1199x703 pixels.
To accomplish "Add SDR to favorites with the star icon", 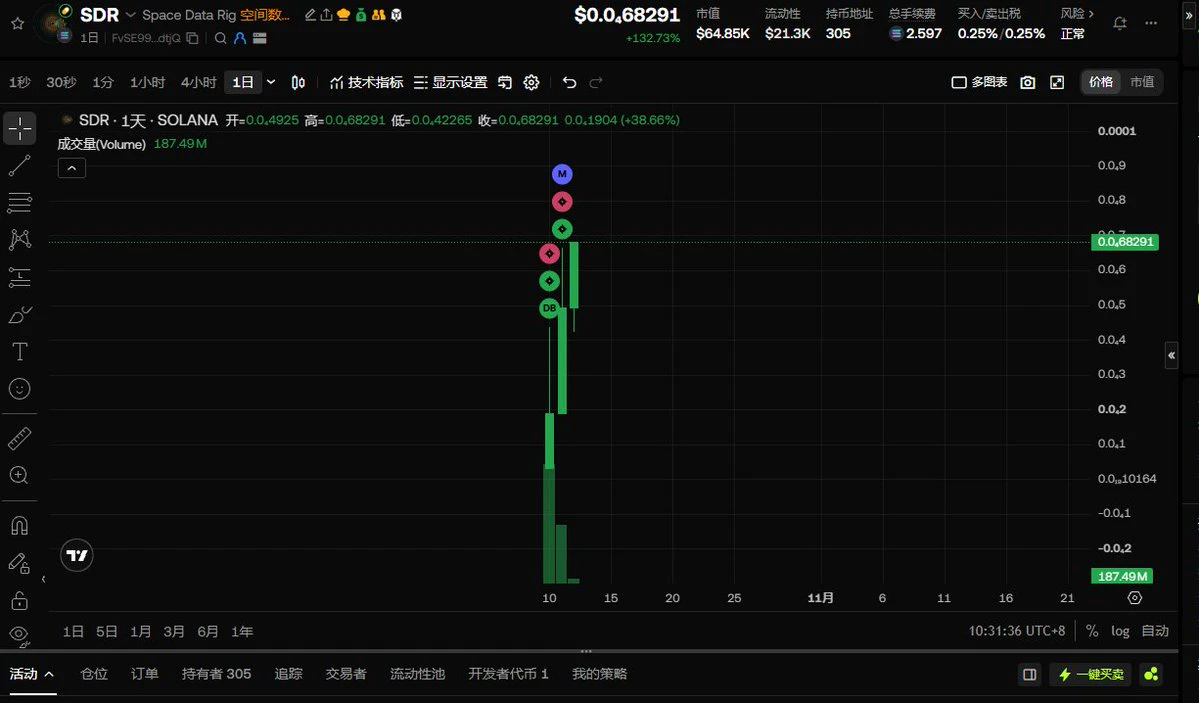I will coord(18,24).
